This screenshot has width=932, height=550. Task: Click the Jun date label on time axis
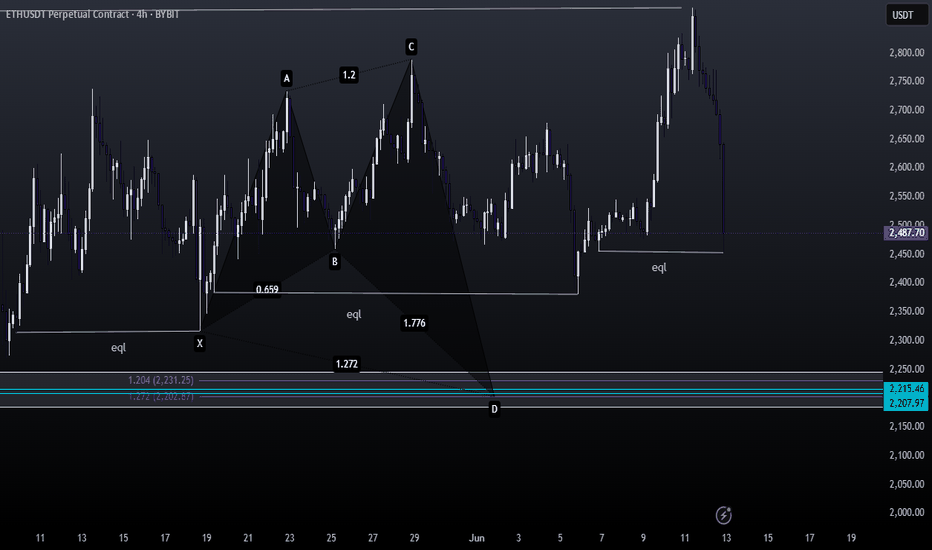coord(477,538)
